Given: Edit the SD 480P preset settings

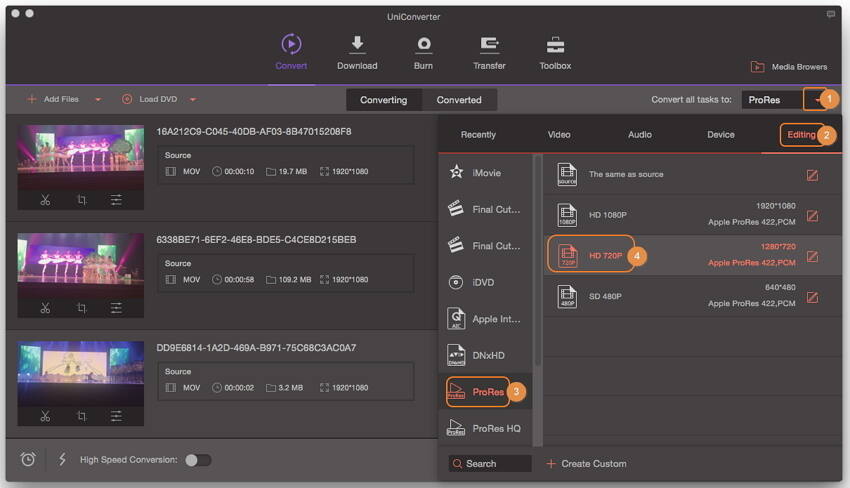Looking at the screenshot, I should (812, 297).
